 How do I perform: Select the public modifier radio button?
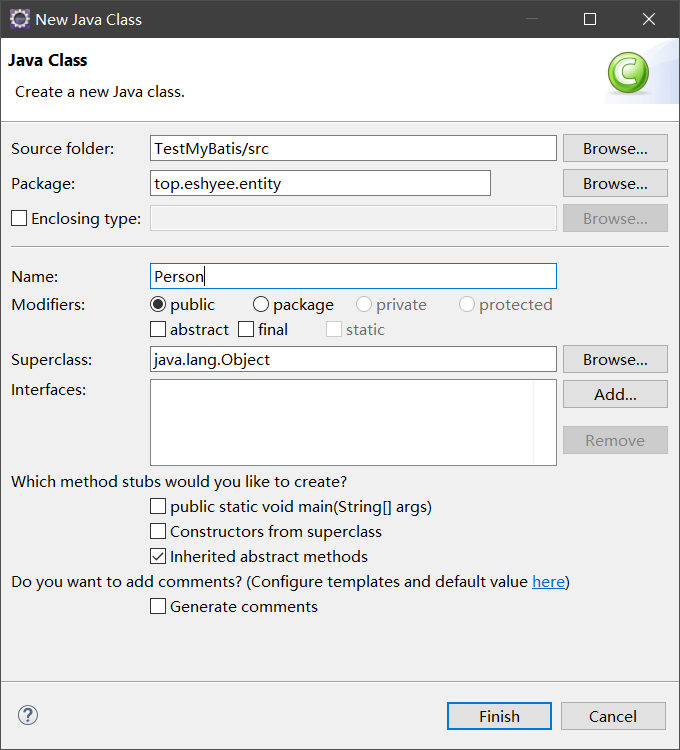[158, 304]
